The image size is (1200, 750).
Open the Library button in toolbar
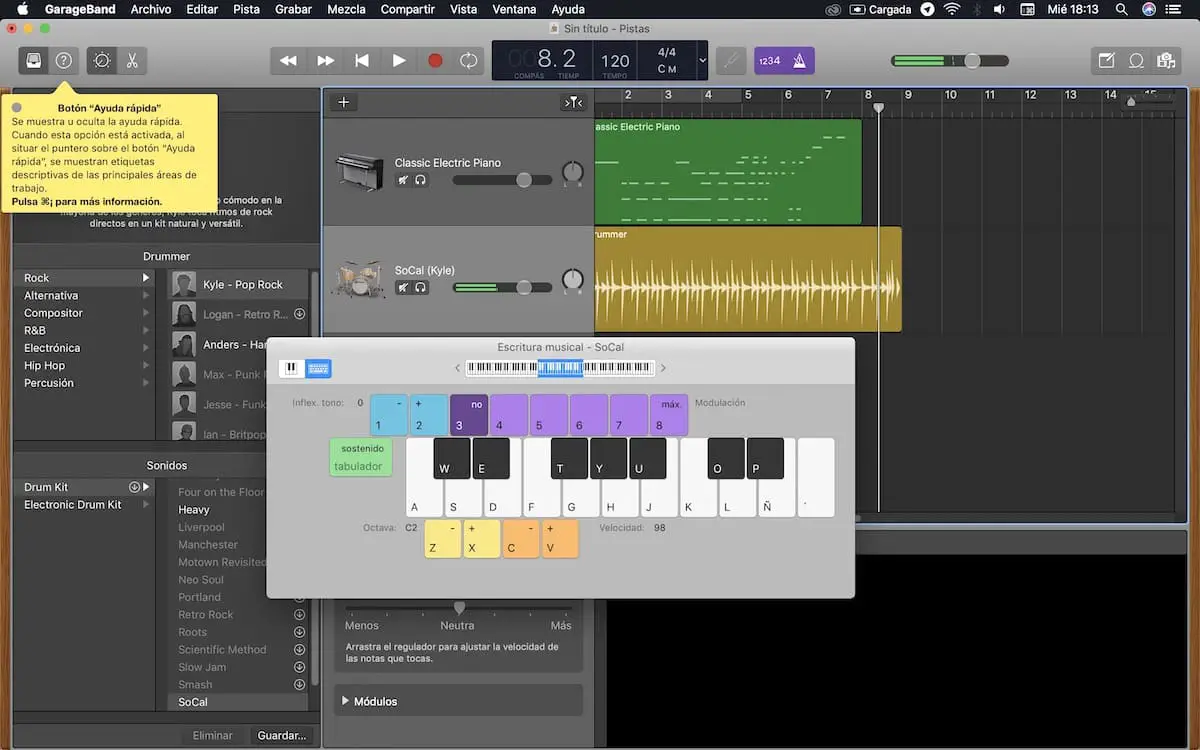tap(34, 61)
